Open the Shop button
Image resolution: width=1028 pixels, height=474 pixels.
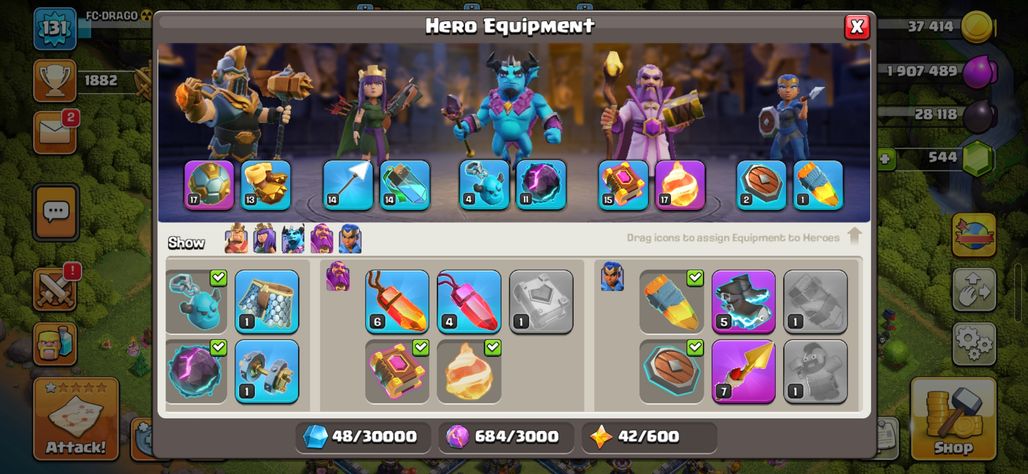pos(953,419)
